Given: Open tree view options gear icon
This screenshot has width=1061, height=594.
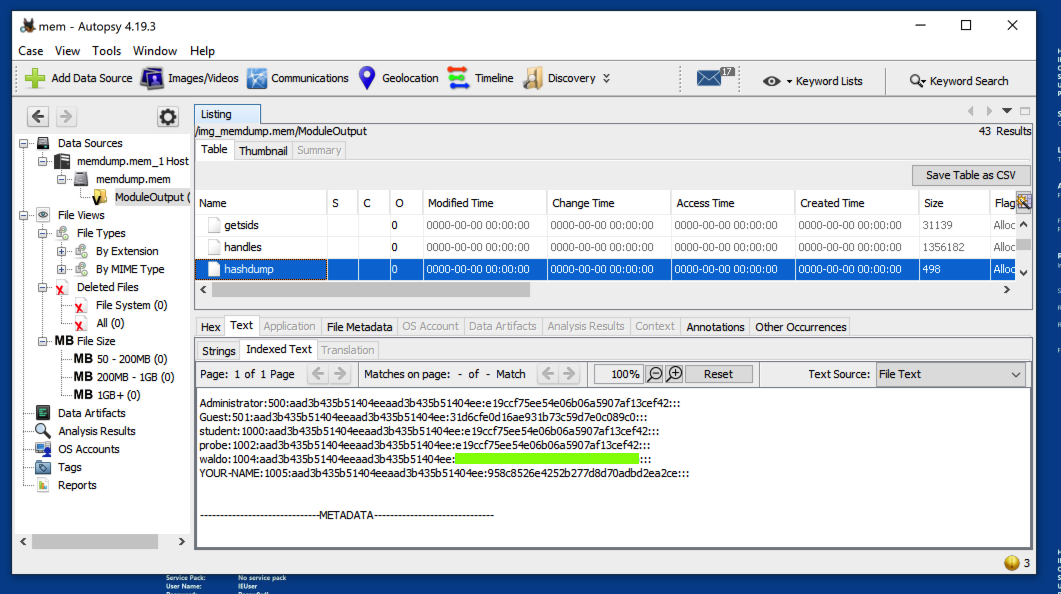Looking at the screenshot, I should (x=167, y=116).
